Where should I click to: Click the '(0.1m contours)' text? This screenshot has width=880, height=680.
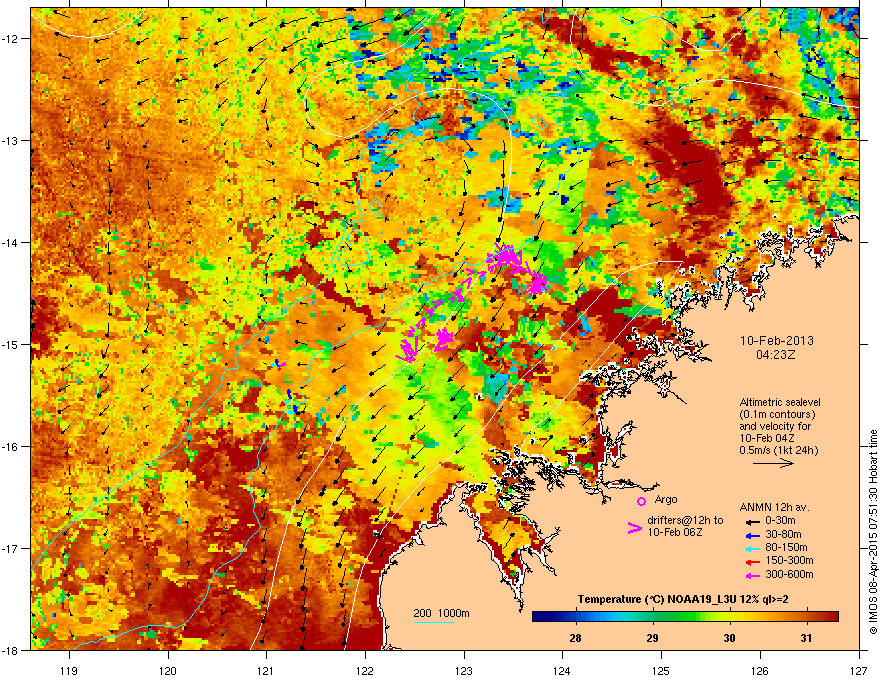[x=777, y=414]
